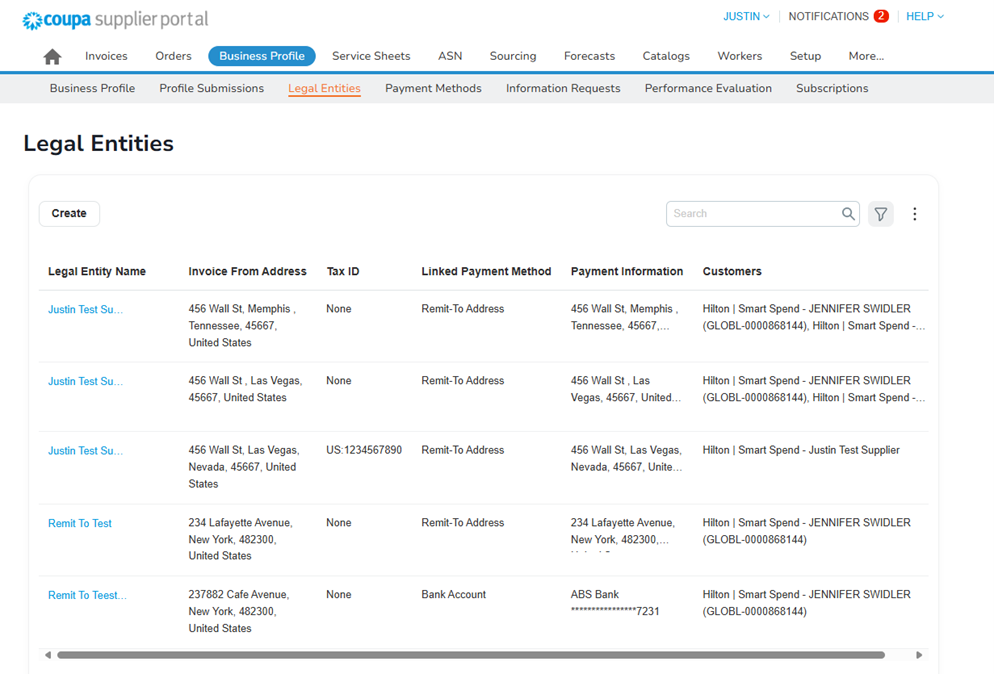Image resolution: width=994 pixels, height=674 pixels.
Task: Open the Sourcing tab
Action: 513,56
